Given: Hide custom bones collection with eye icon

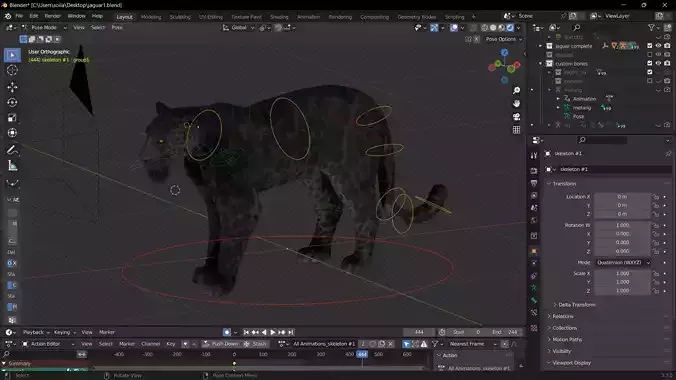Looking at the screenshot, I should coord(658,63).
